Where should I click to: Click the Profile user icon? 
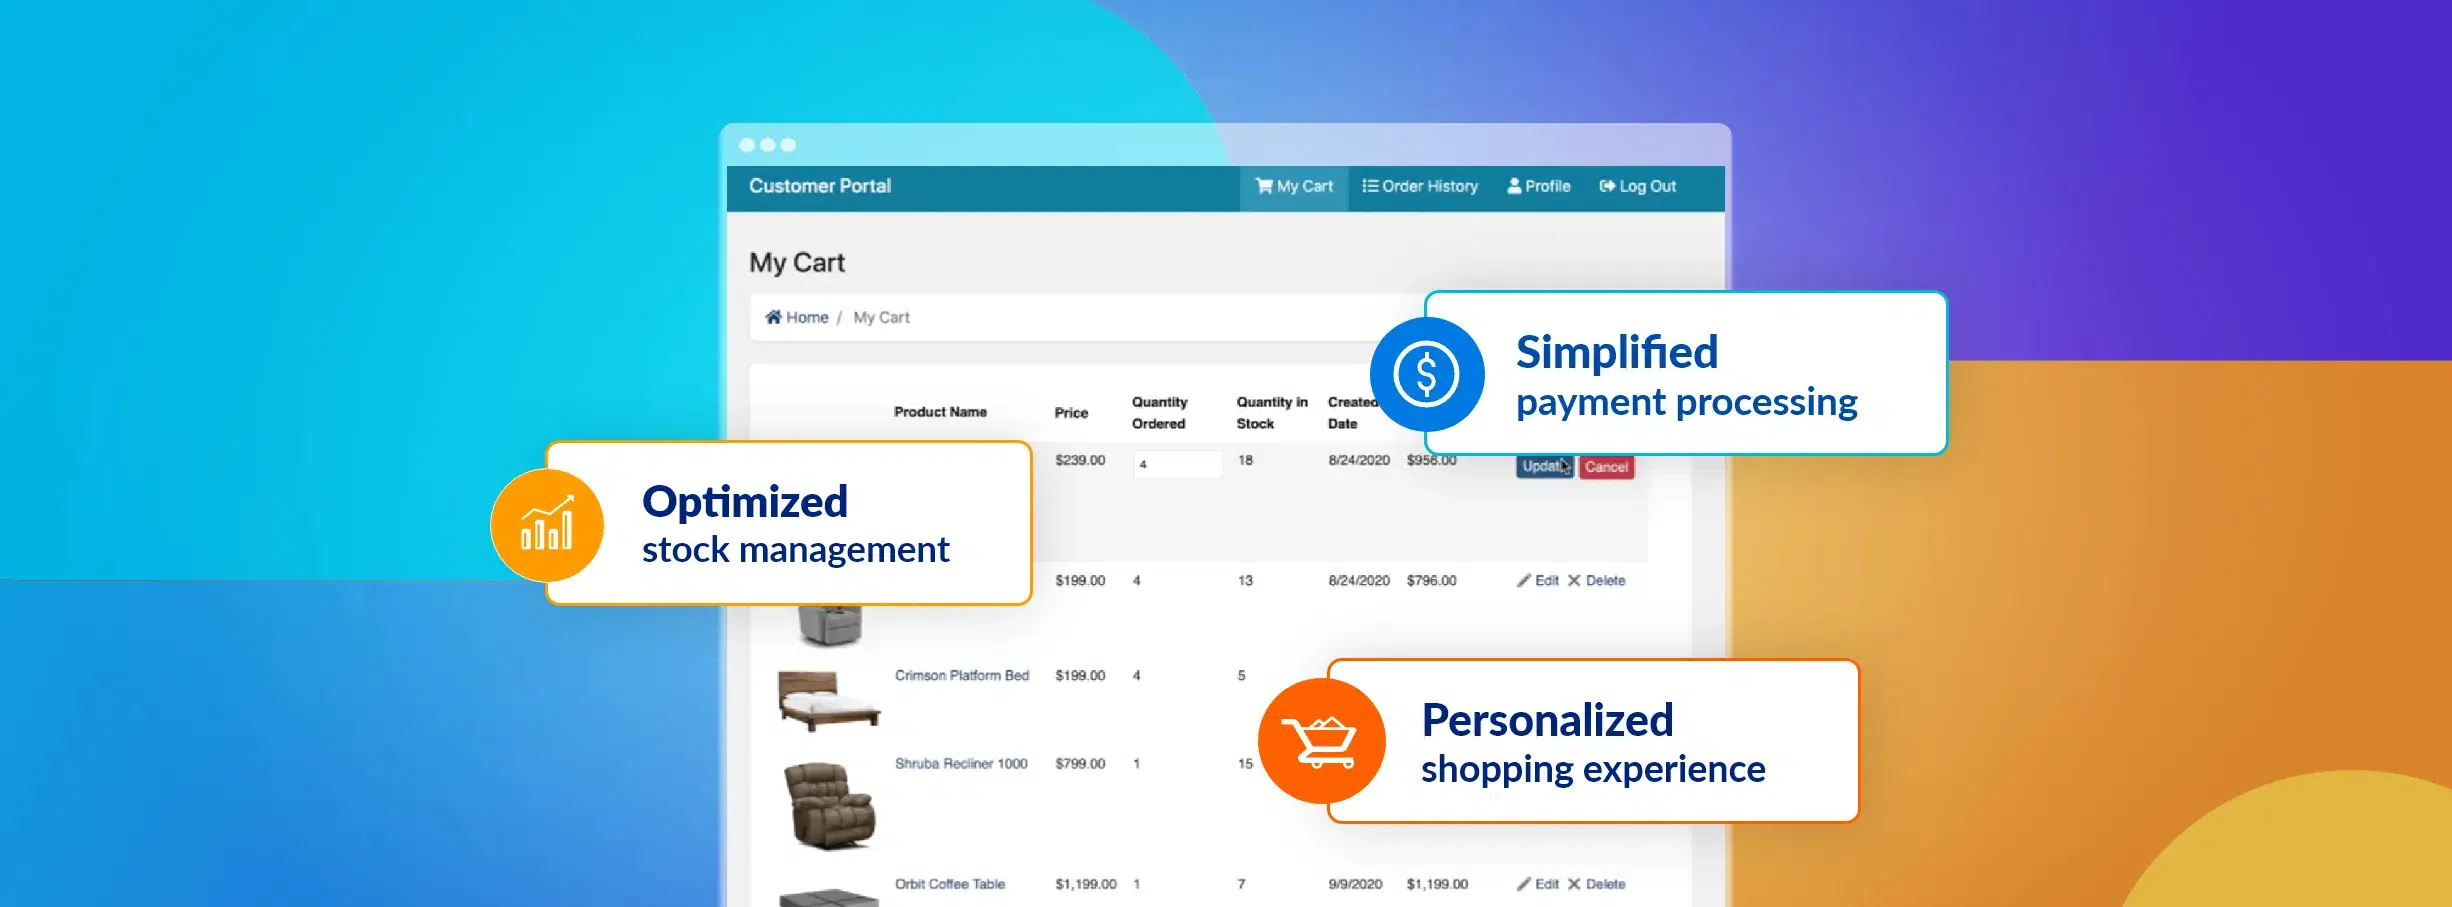(x=1514, y=186)
